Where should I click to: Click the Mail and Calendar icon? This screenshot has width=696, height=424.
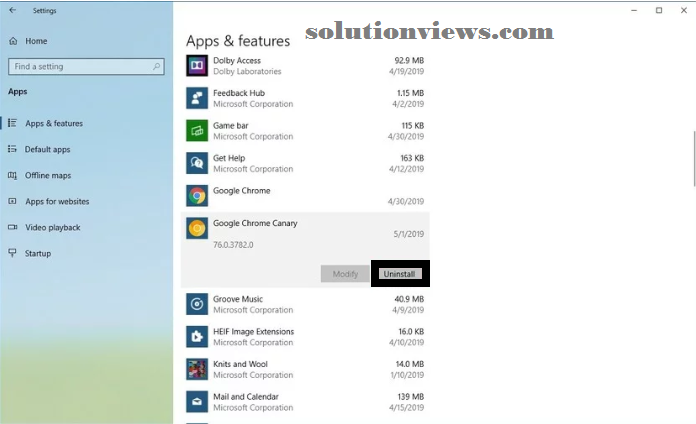pyautogui.click(x=197, y=402)
